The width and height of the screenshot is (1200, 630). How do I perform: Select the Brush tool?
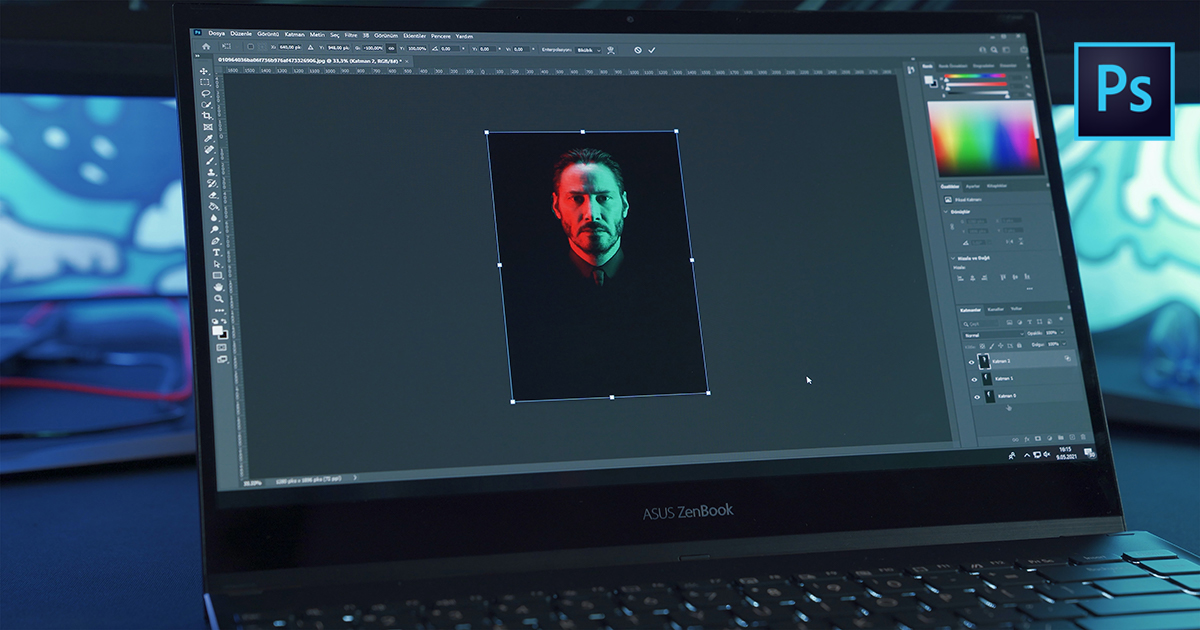click(211, 161)
